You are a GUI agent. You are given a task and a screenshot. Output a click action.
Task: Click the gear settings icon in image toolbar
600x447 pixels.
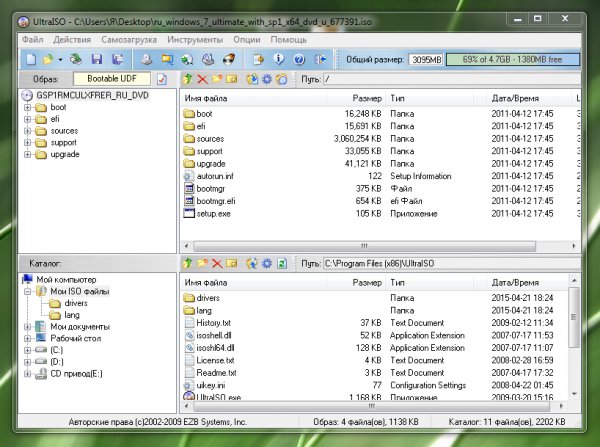click(x=267, y=79)
